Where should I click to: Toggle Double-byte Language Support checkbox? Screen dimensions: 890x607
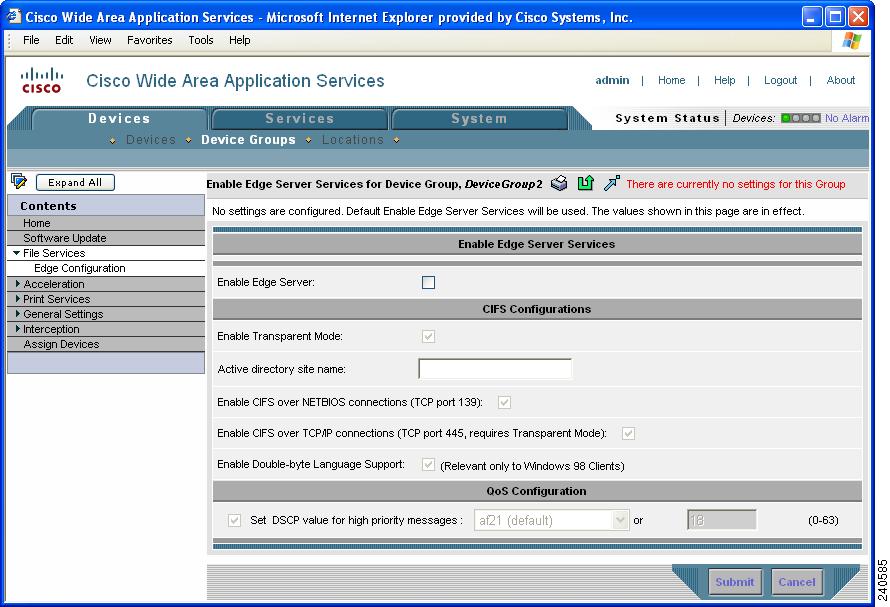pyautogui.click(x=429, y=464)
